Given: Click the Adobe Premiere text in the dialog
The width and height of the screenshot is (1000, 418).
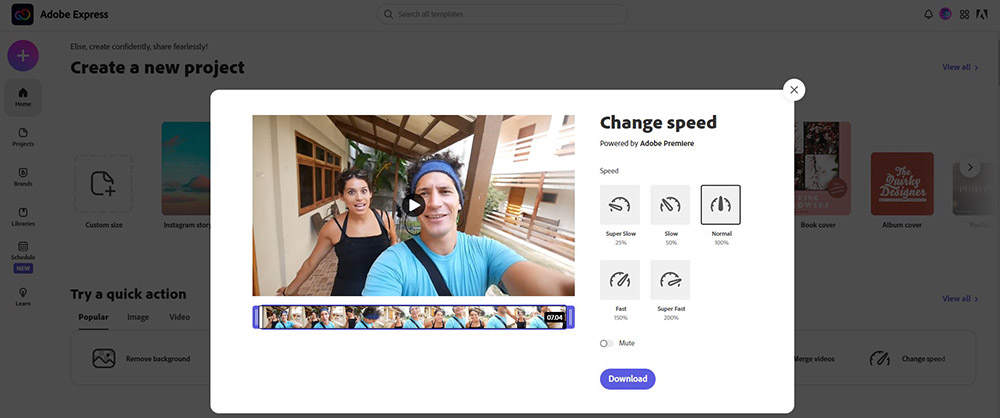Looking at the screenshot, I should (667, 144).
